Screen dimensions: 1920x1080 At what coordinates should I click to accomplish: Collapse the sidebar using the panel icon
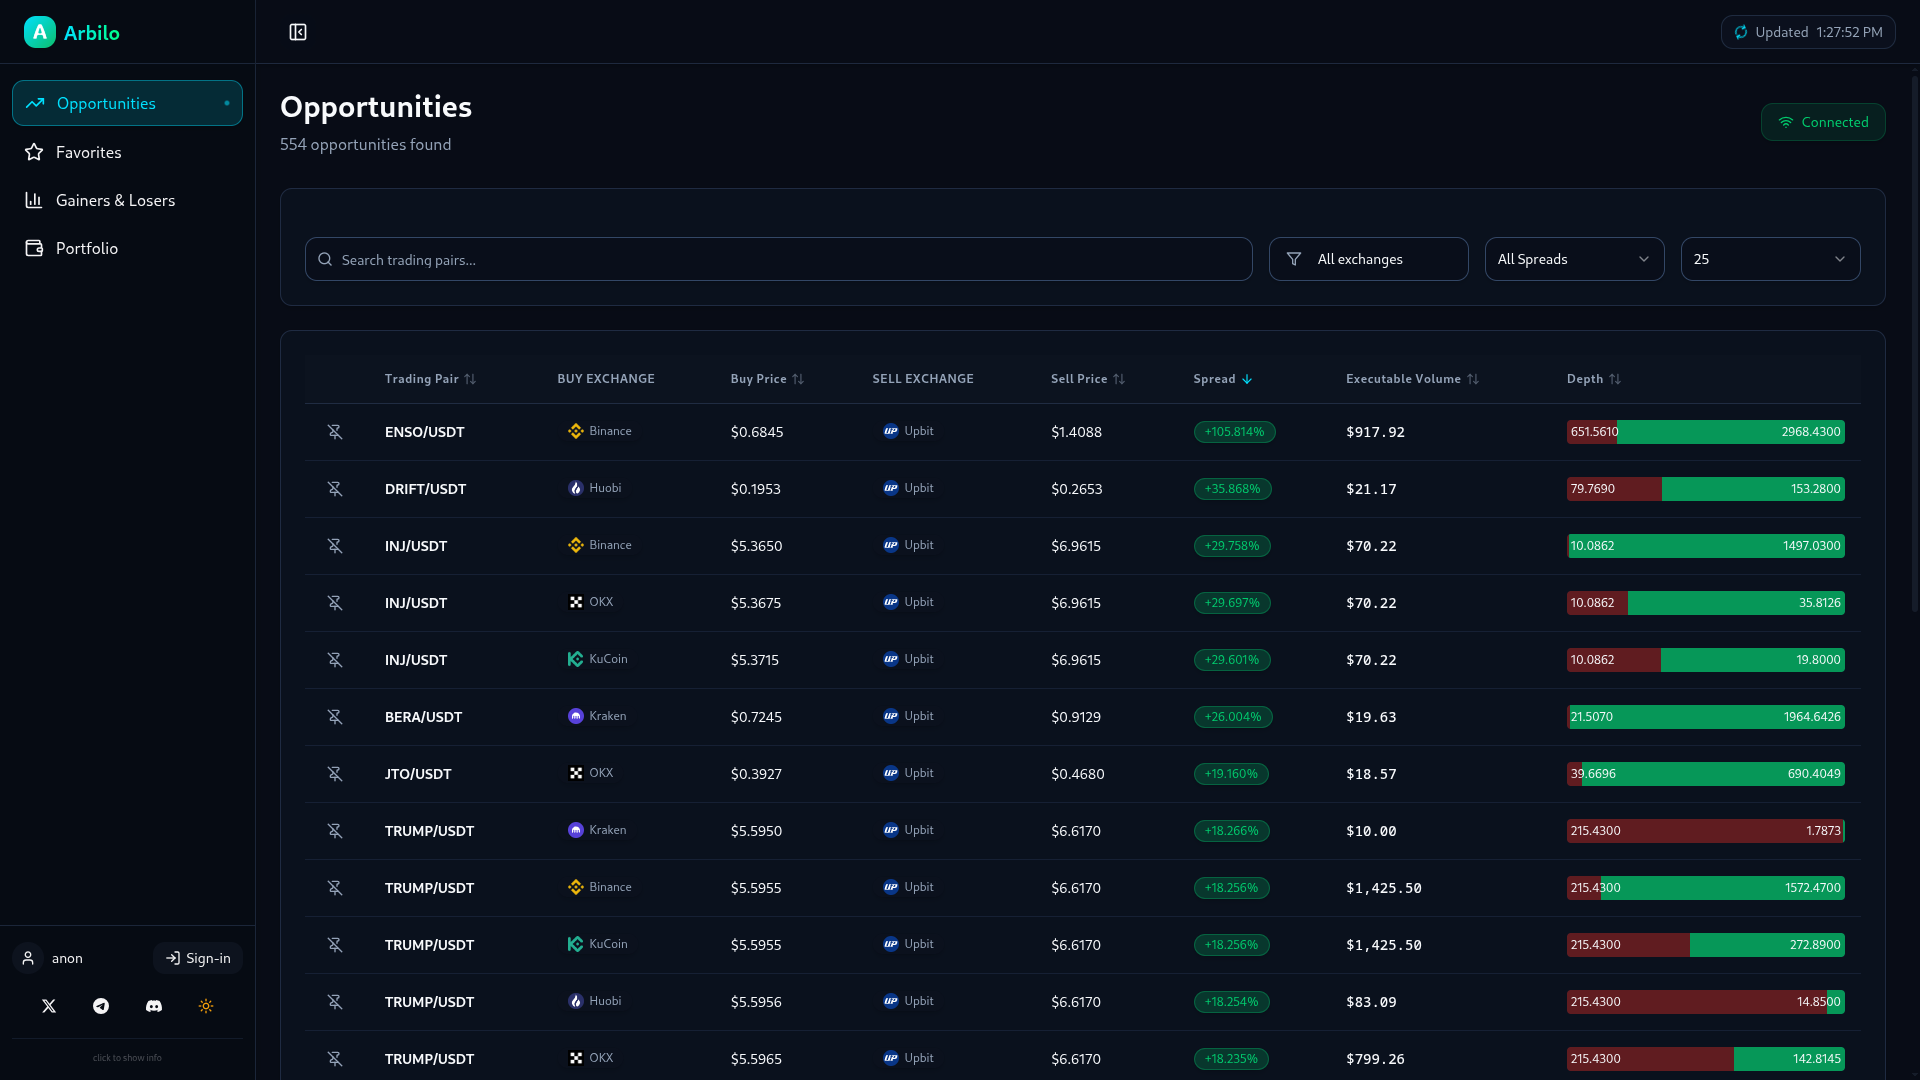(297, 32)
